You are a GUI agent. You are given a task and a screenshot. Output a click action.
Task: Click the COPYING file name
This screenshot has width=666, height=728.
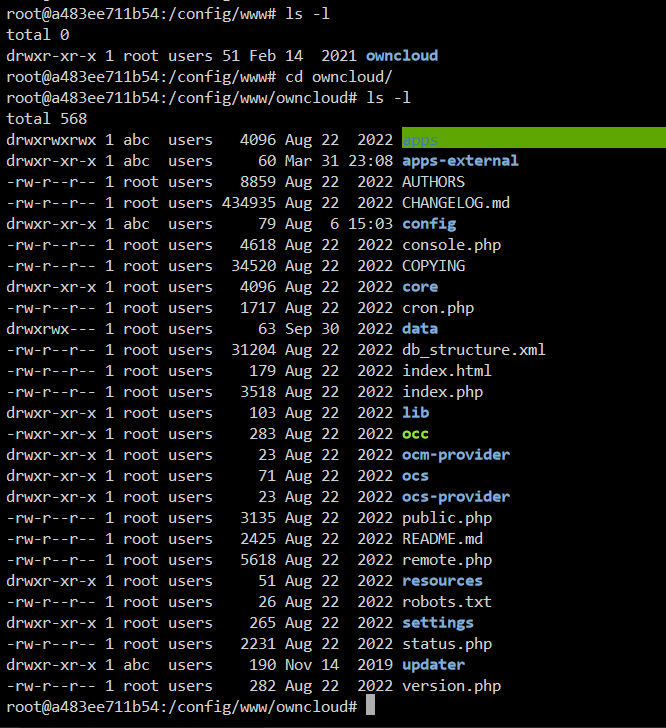433,266
